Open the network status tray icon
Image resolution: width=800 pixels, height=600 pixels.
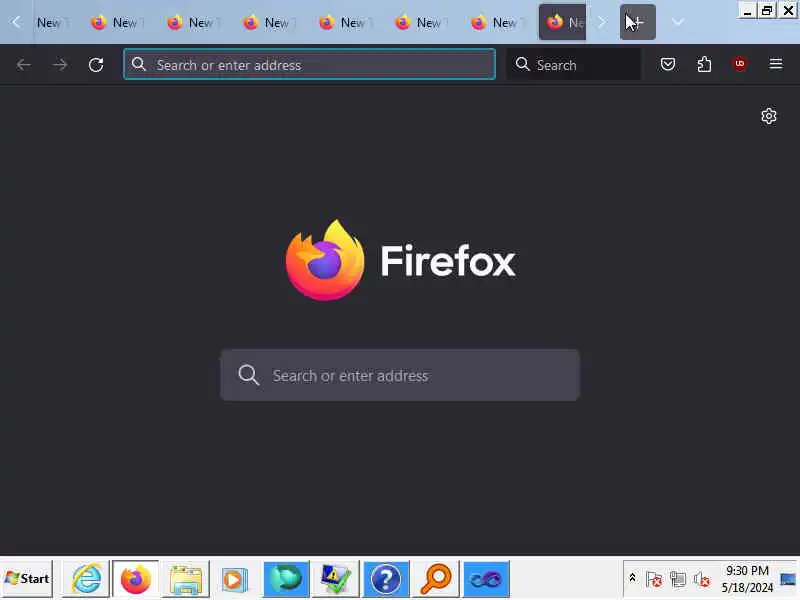[x=678, y=579]
